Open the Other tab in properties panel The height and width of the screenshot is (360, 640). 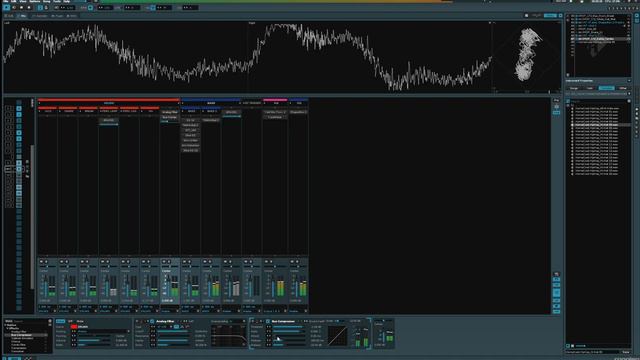(622, 88)
